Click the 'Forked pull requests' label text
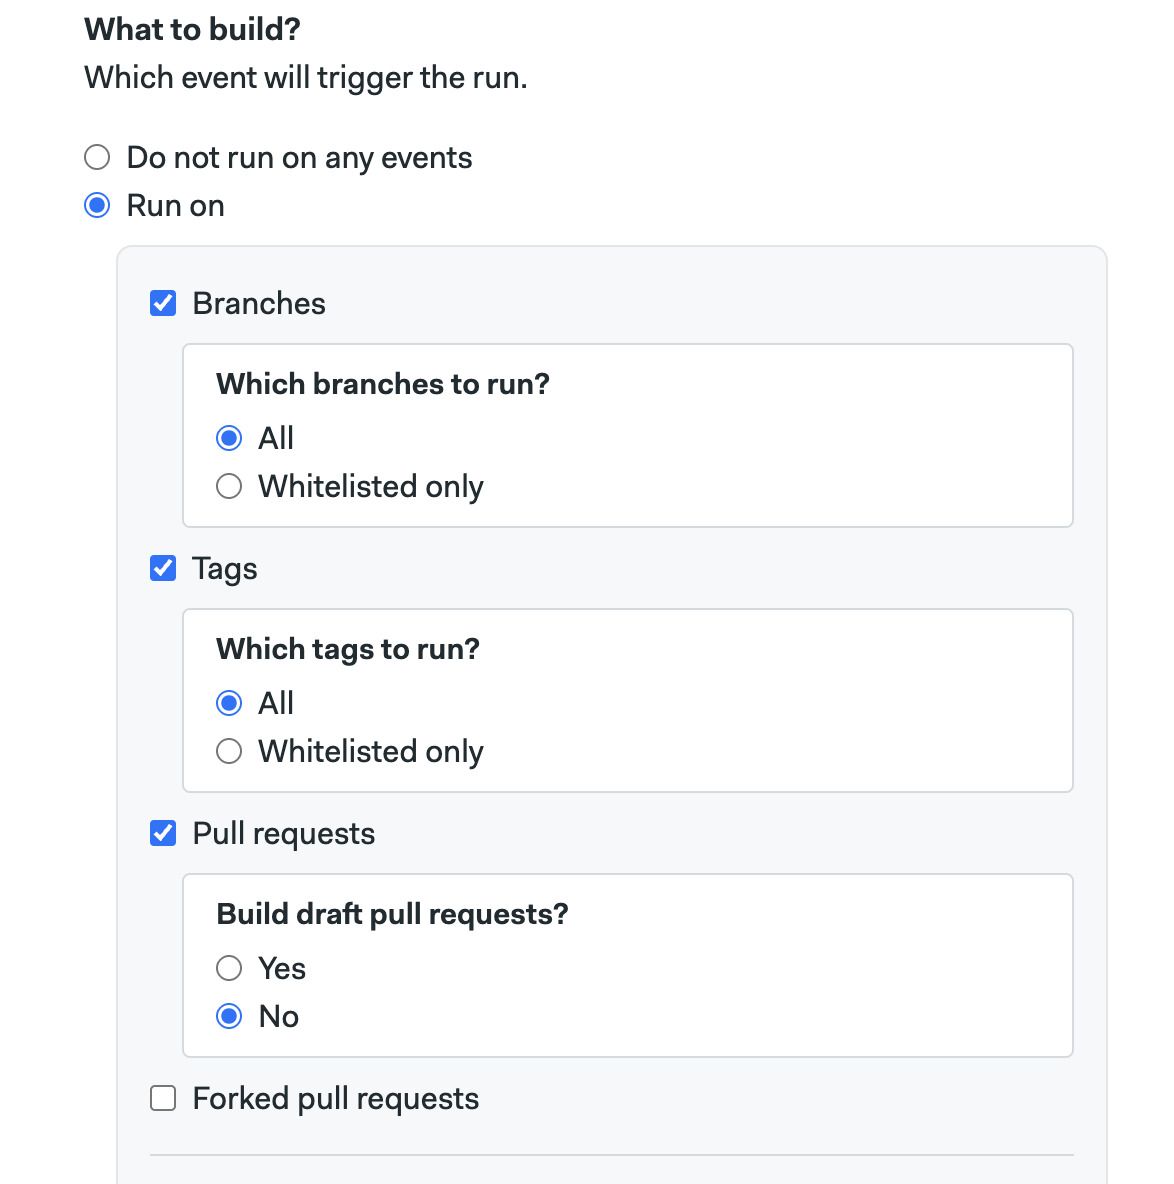Viewport: 1174px width, 1184px height. (x=335, y=1098)
